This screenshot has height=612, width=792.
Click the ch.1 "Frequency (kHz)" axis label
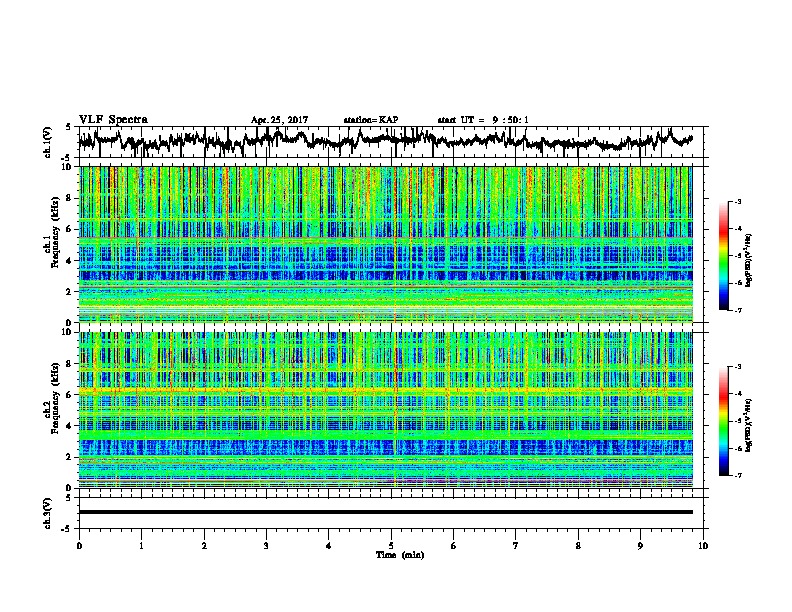click(55, 232)
